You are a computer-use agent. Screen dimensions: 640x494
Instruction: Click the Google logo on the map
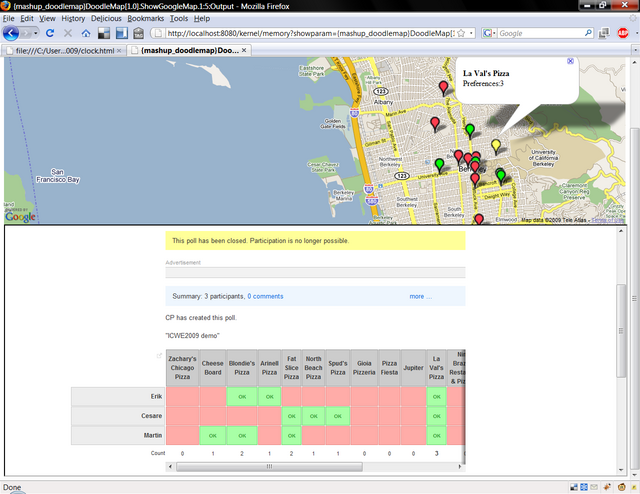(x=20, y=217)
